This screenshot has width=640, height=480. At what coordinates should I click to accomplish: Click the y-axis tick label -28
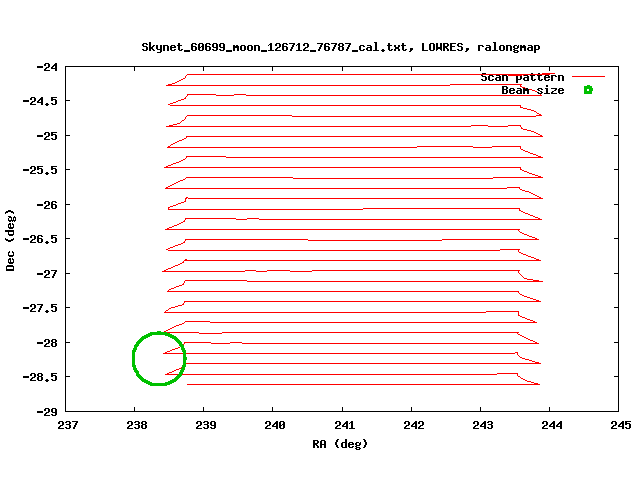(47, 343)
